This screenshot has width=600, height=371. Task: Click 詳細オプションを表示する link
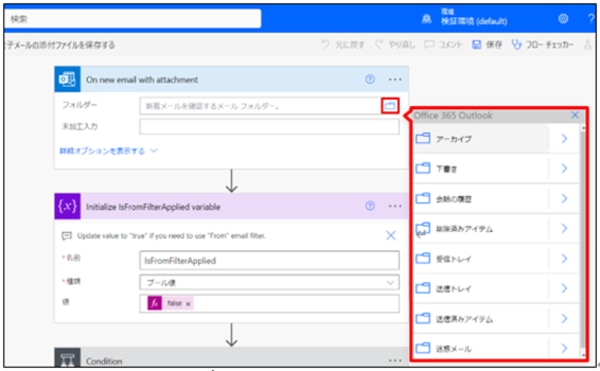tap(108, 151)
